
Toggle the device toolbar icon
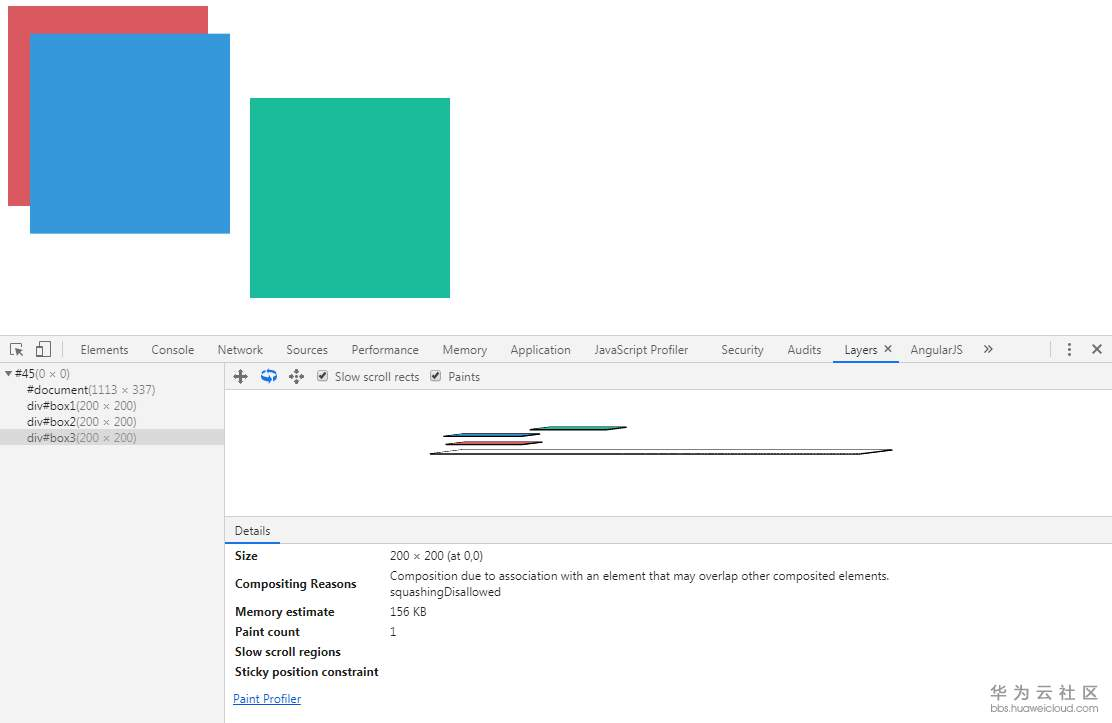[43, 349]
